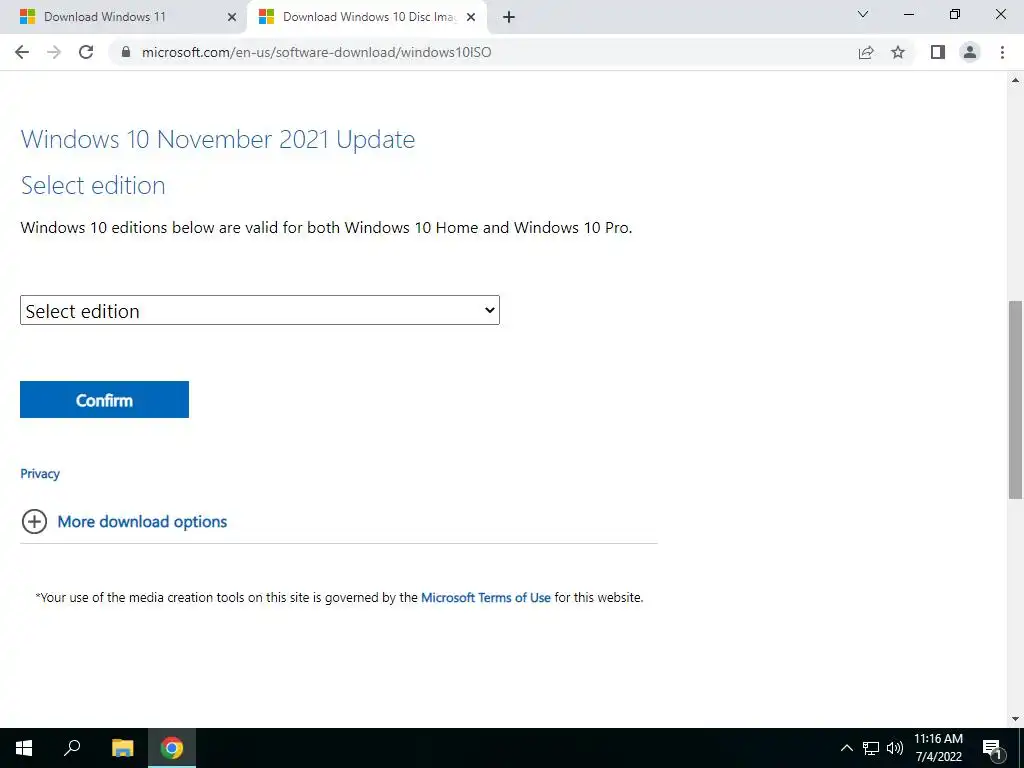Share this page using share icon
This screenshot has width=1024, height=768.
point(866,52)
